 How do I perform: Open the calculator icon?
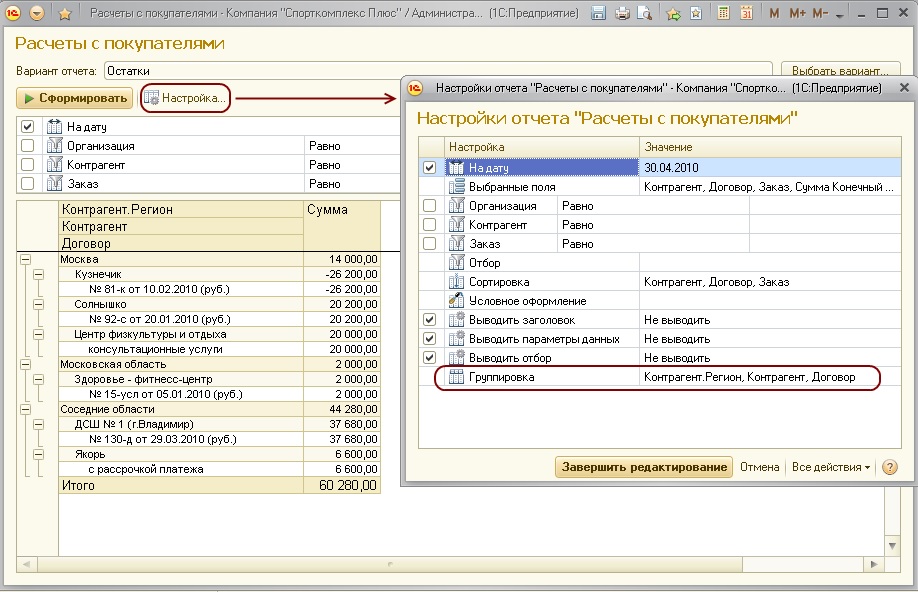click(x=723, y=13)
